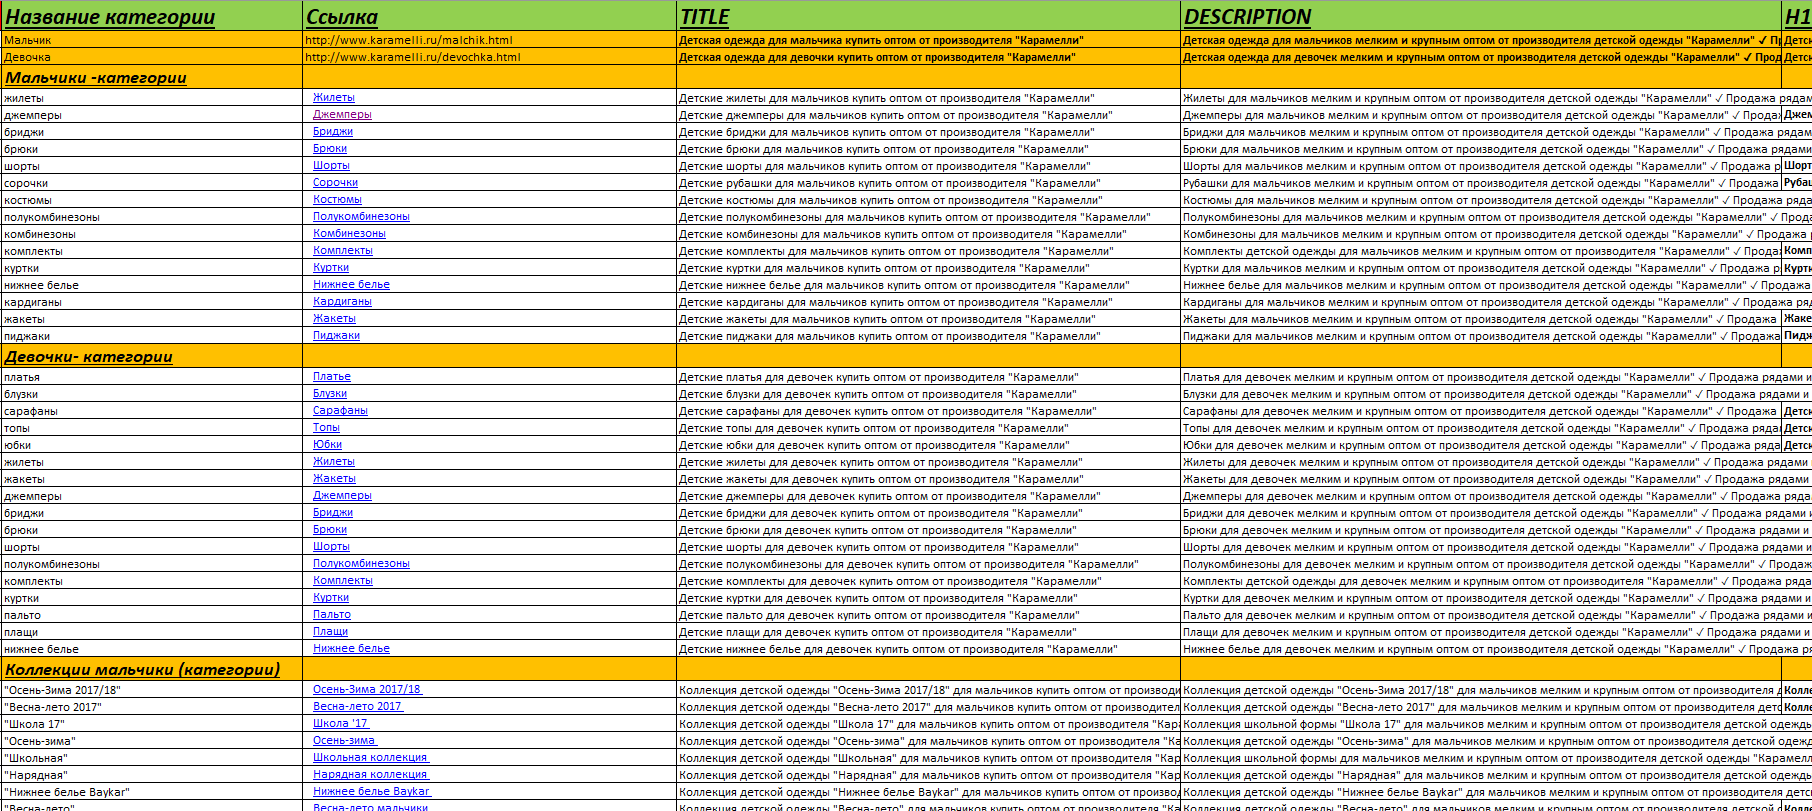Select the Коллекции мальчики (категории) heading
This screenshot has height=811, width=1812.
(x=151, y=669)
